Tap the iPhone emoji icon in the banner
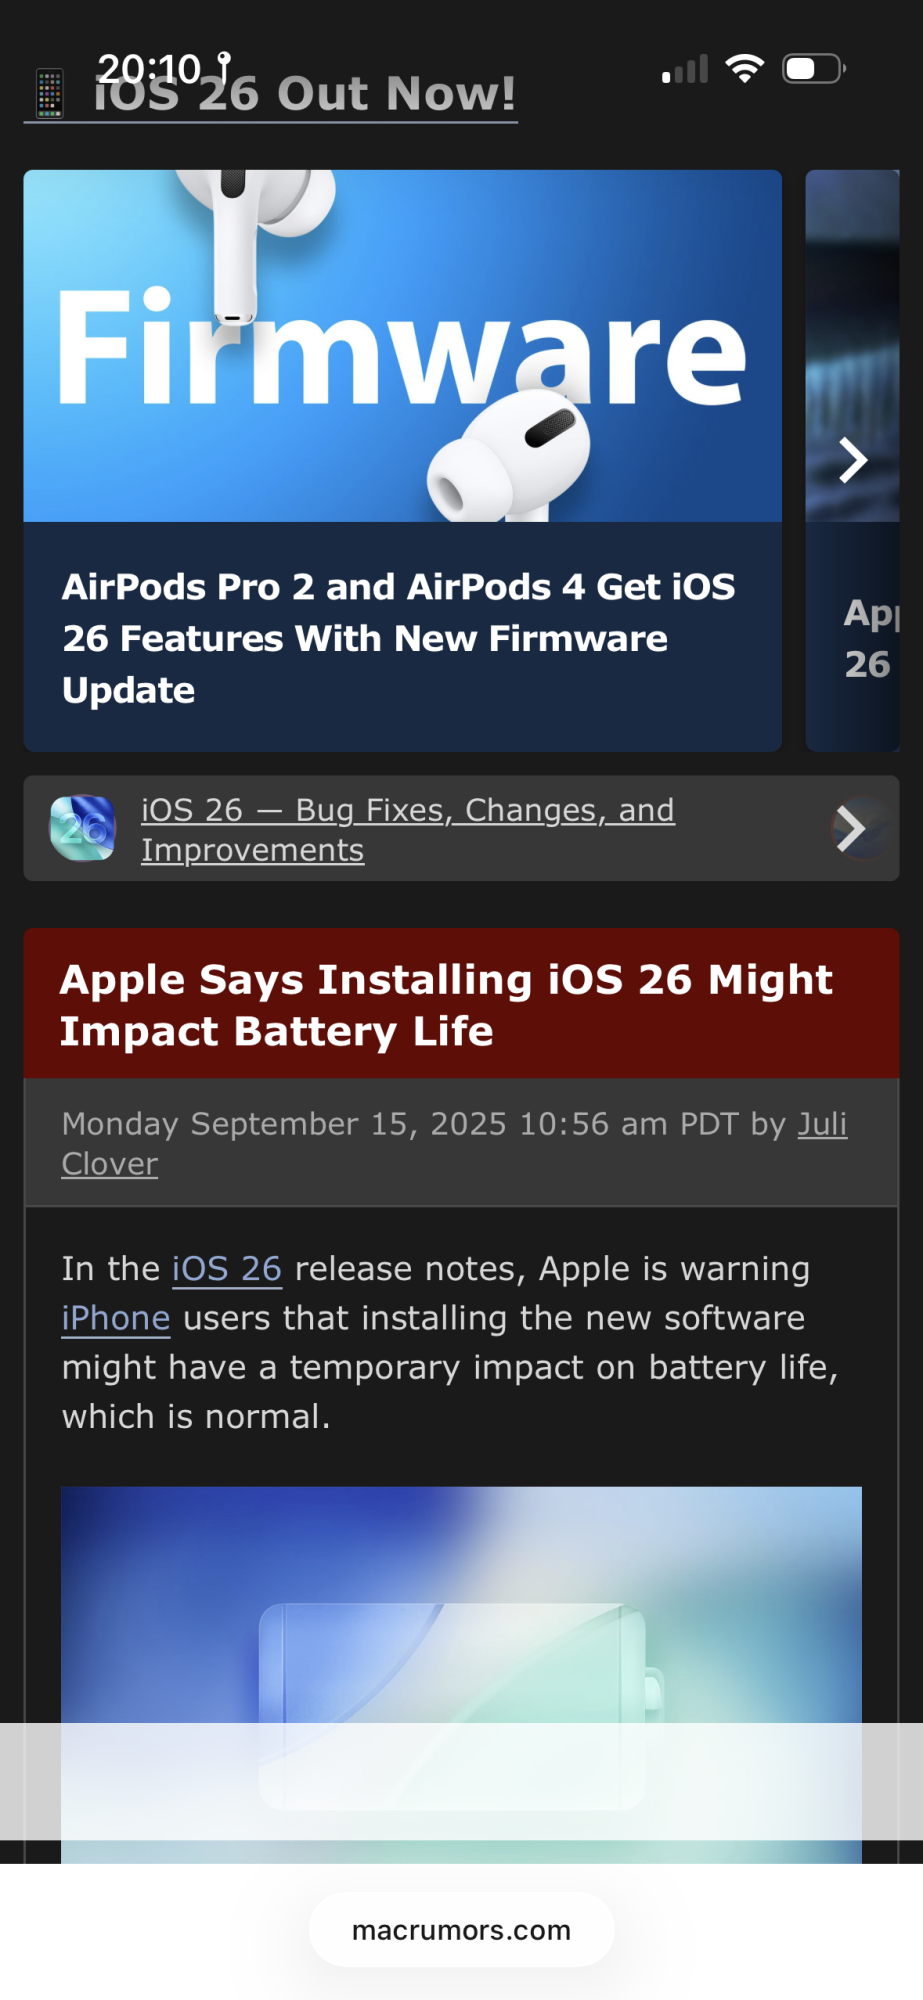Screen dimensions: 923x2000 click(49, 94)
